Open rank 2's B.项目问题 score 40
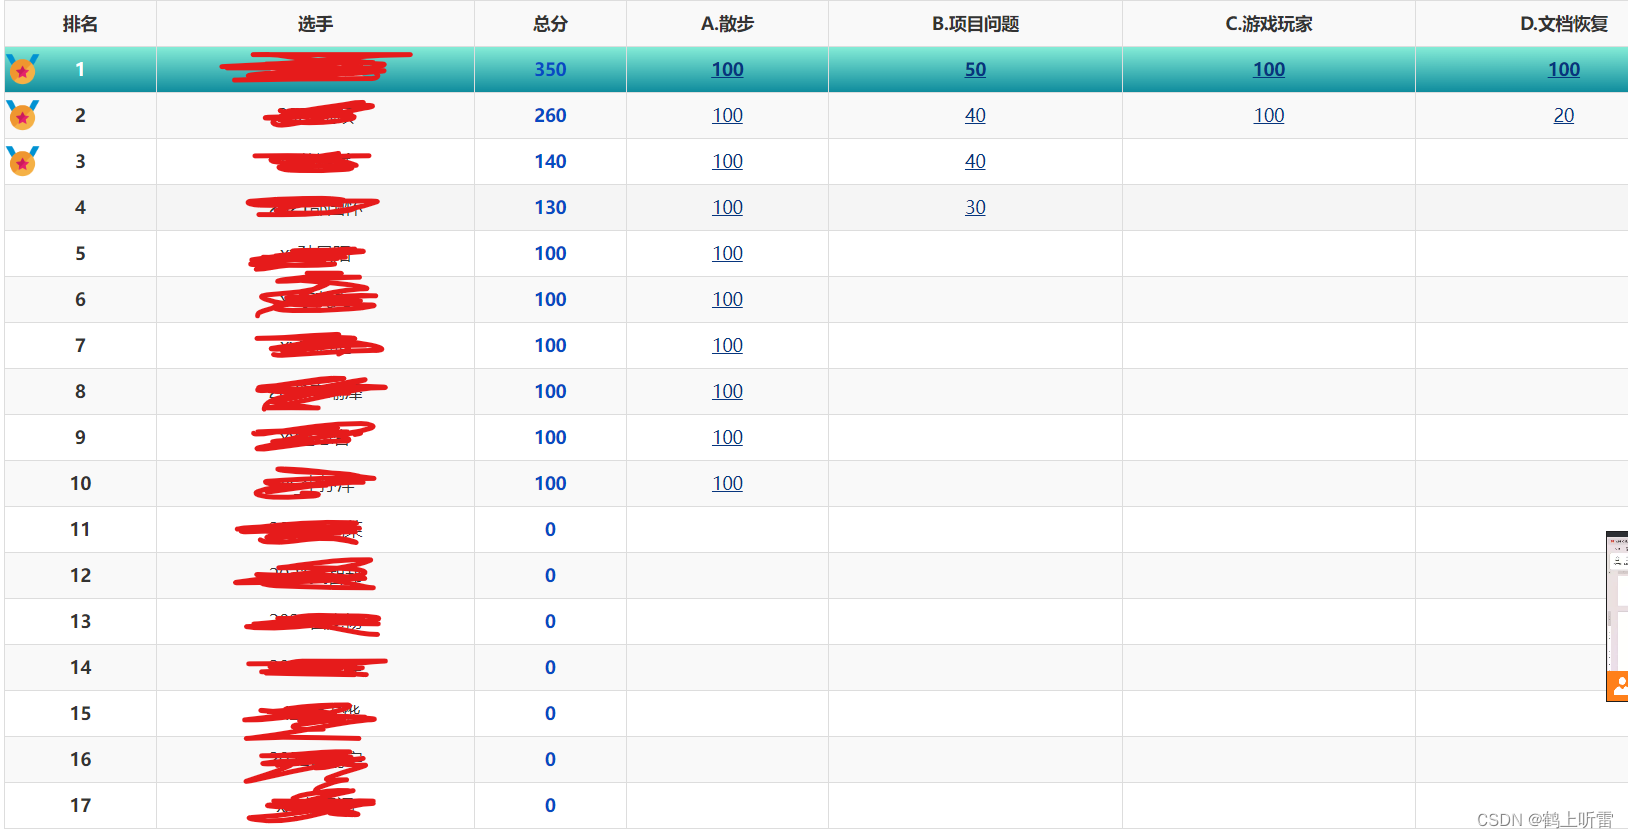This screenshot has width=1628, height=838. (x=975, y=115)
